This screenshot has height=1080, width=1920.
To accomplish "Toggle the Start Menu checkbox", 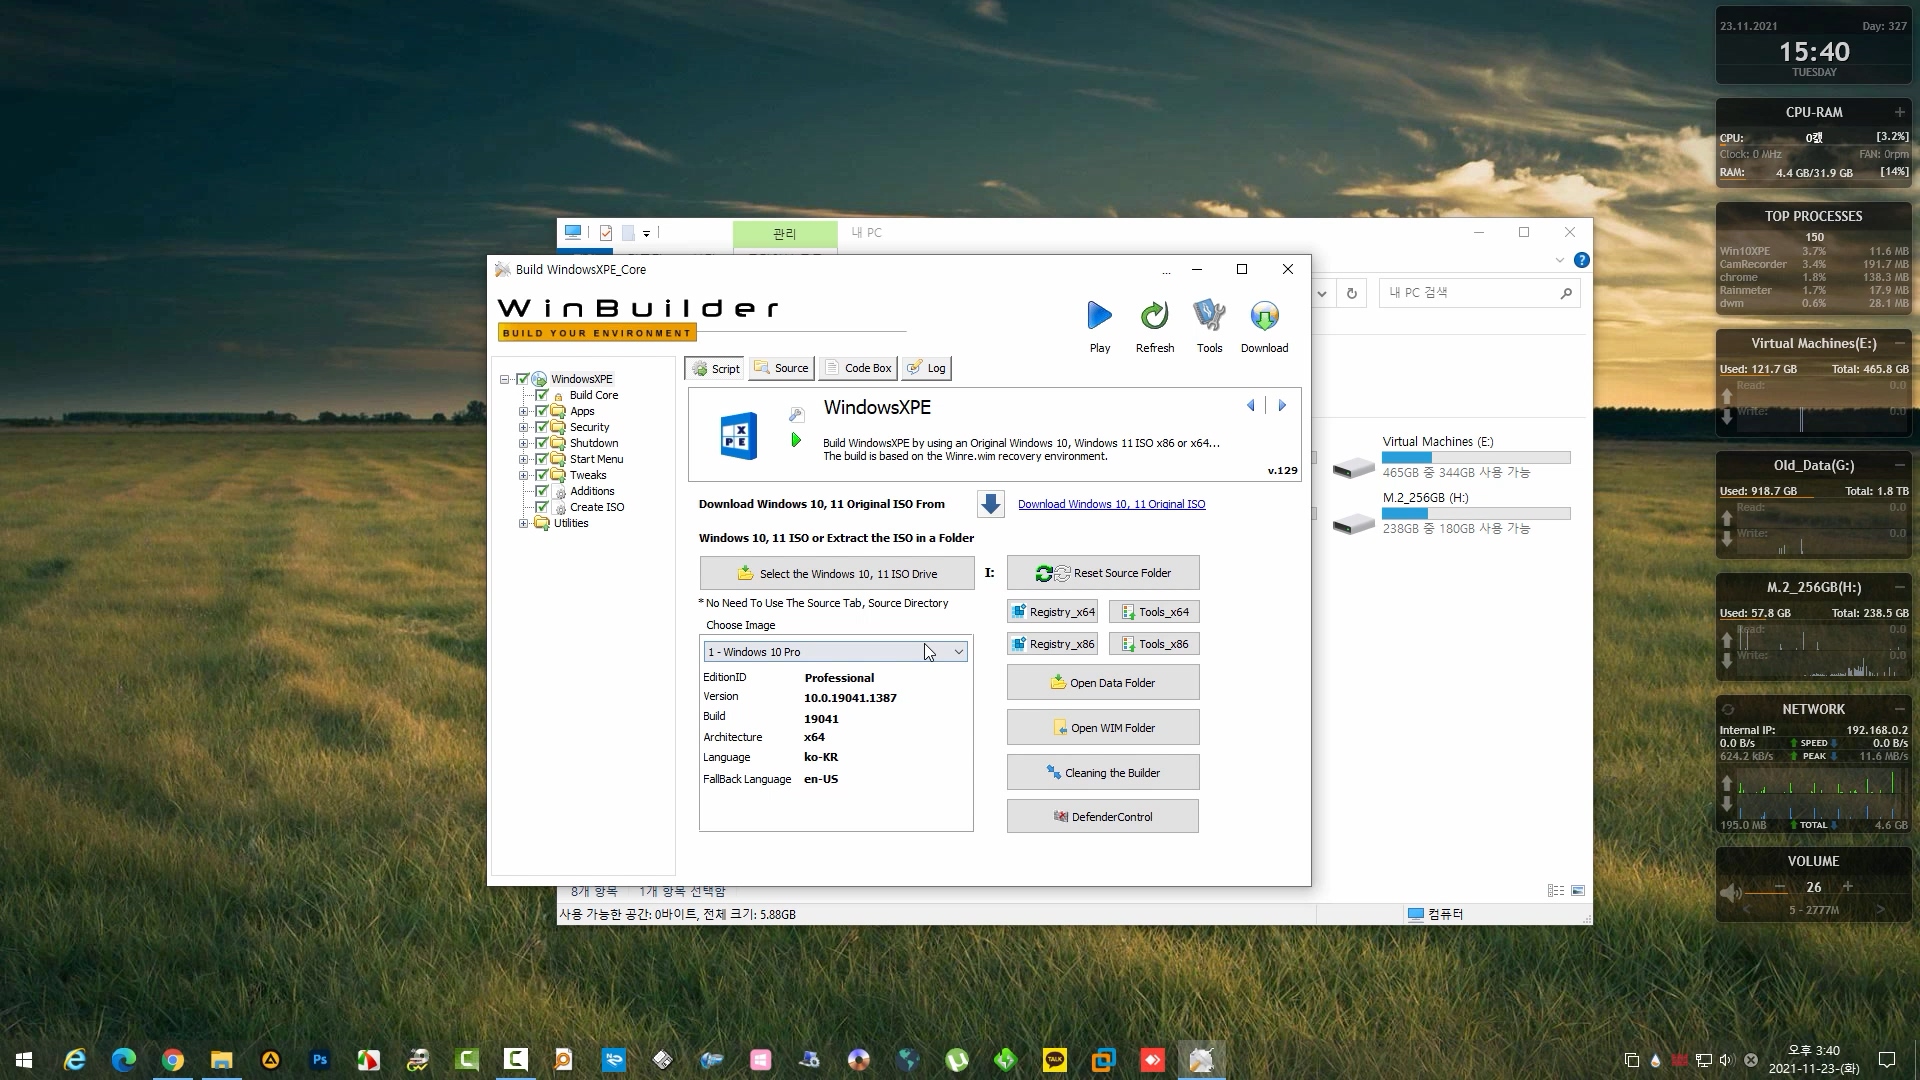I will coord(542,459).
